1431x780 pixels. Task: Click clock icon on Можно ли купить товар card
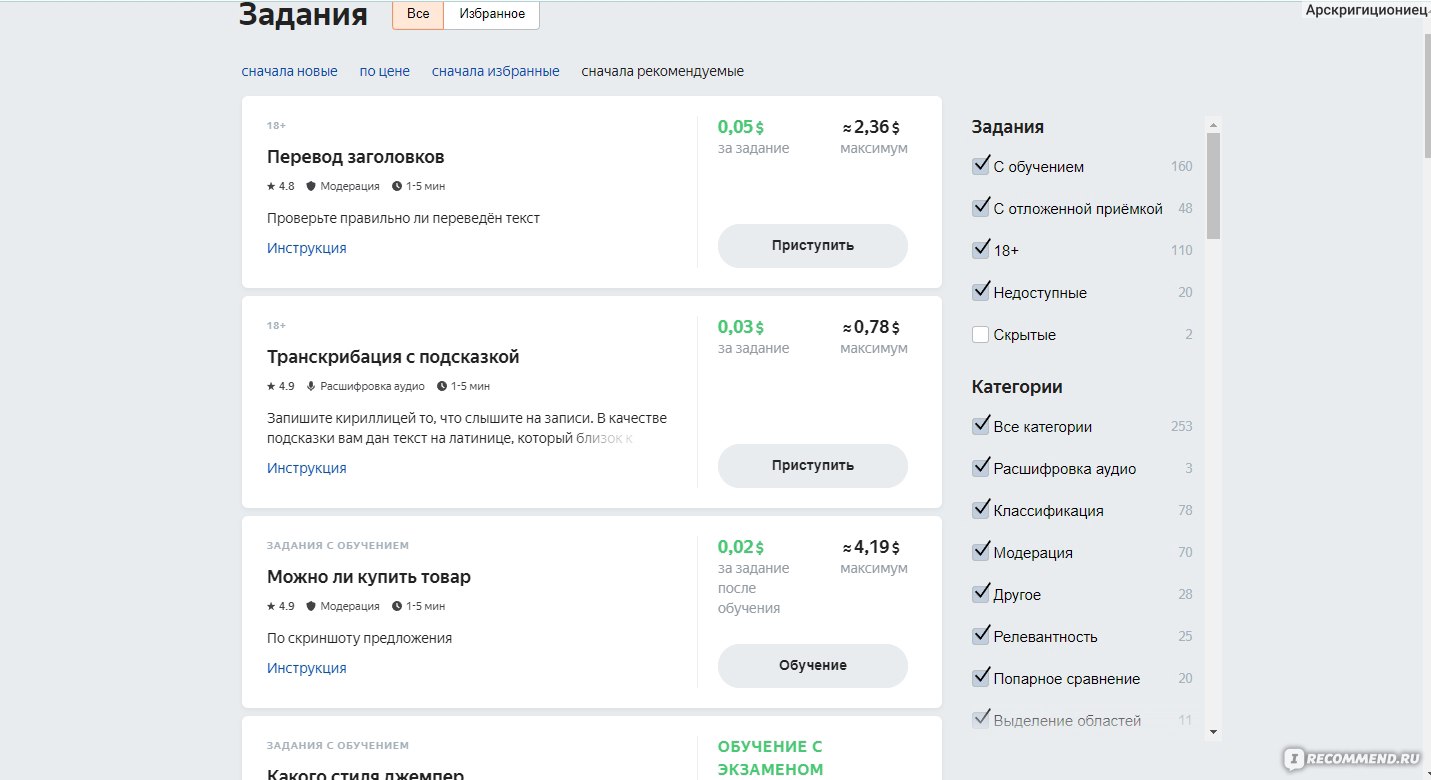coord(397,606)
